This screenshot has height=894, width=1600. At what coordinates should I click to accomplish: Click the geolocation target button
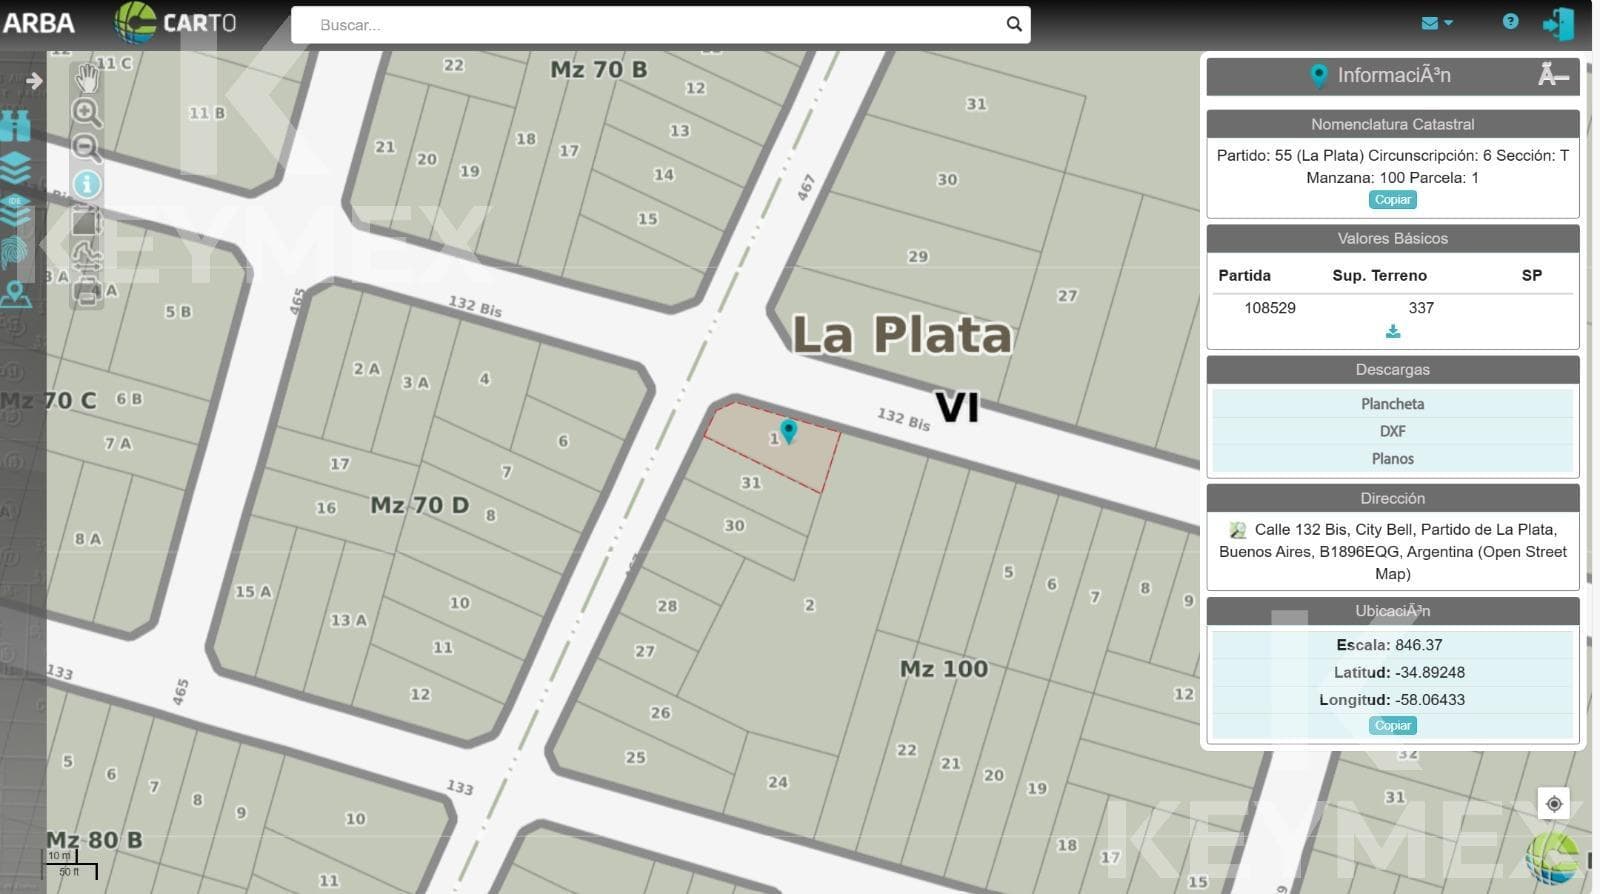(1553, 803)
